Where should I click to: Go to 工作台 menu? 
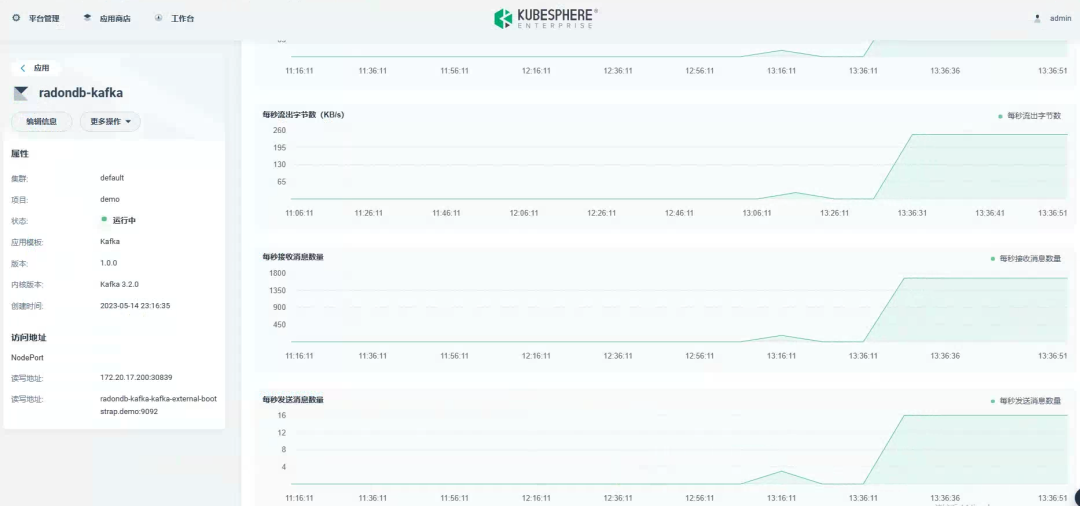[x=183, y=19]
